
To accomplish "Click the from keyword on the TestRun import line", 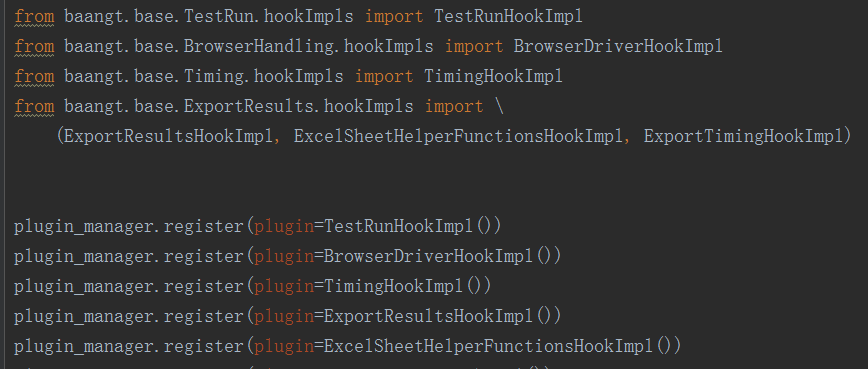I will 34,17.
